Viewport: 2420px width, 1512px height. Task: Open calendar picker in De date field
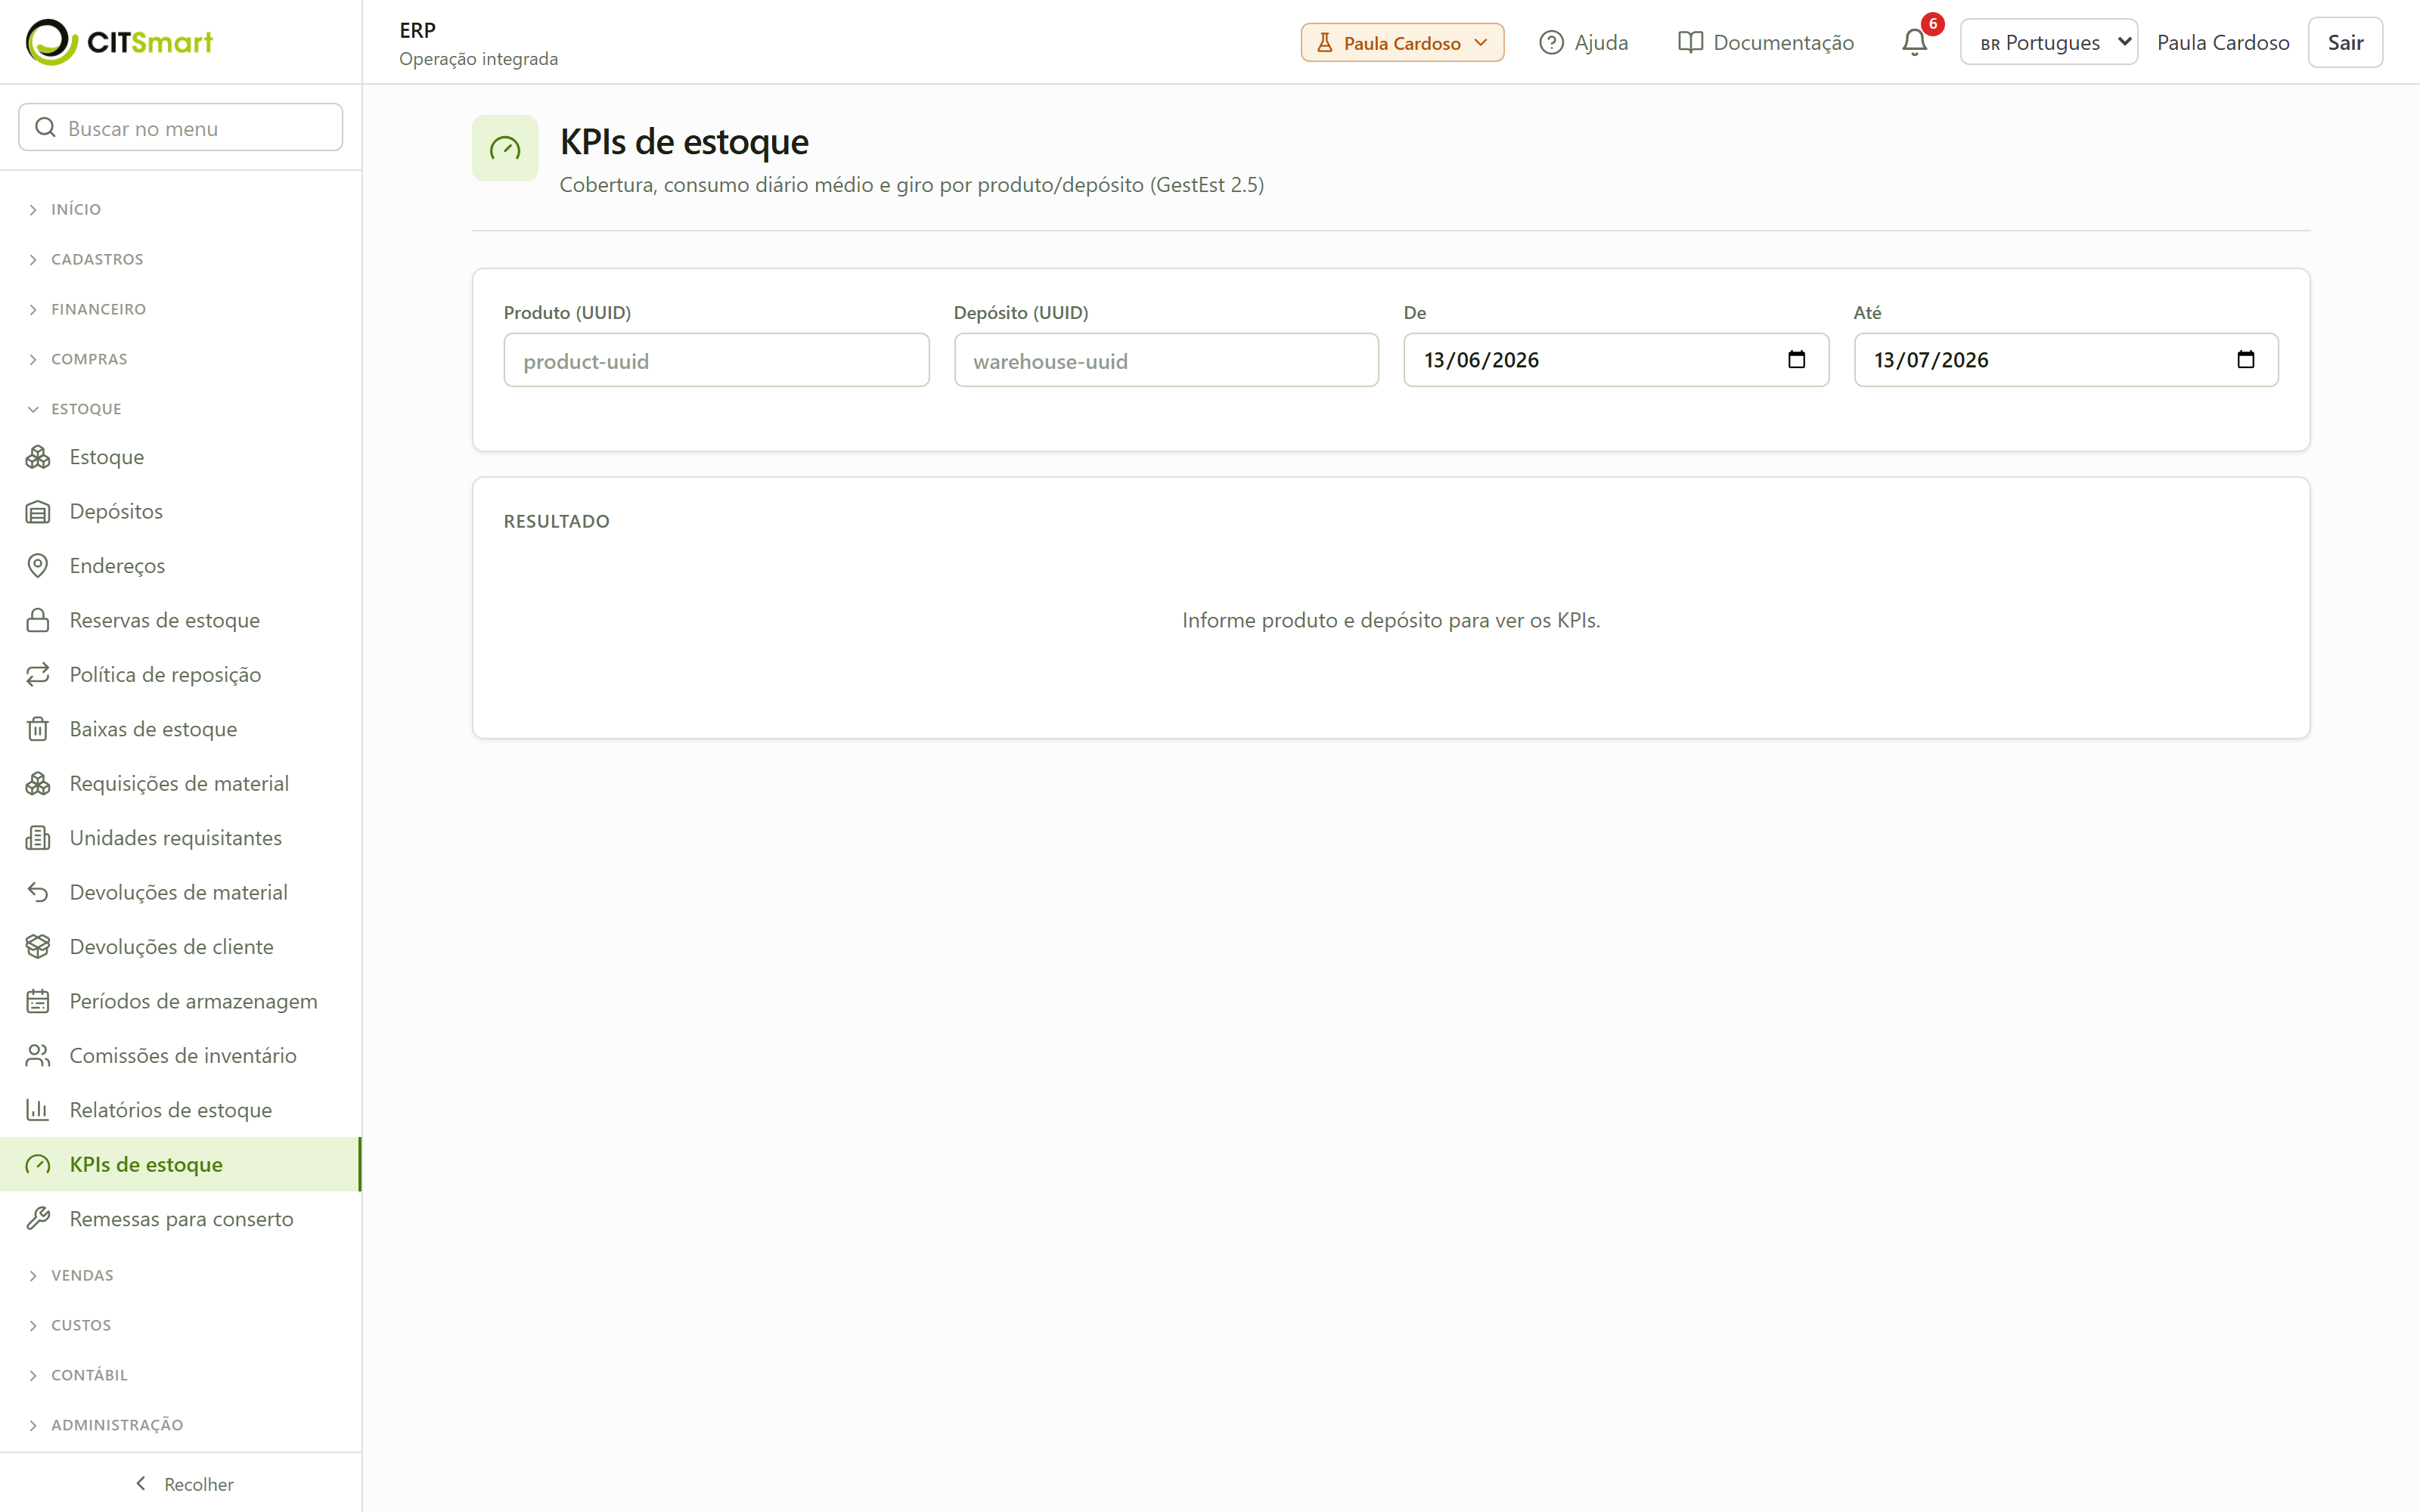[x=1796, y=360]
